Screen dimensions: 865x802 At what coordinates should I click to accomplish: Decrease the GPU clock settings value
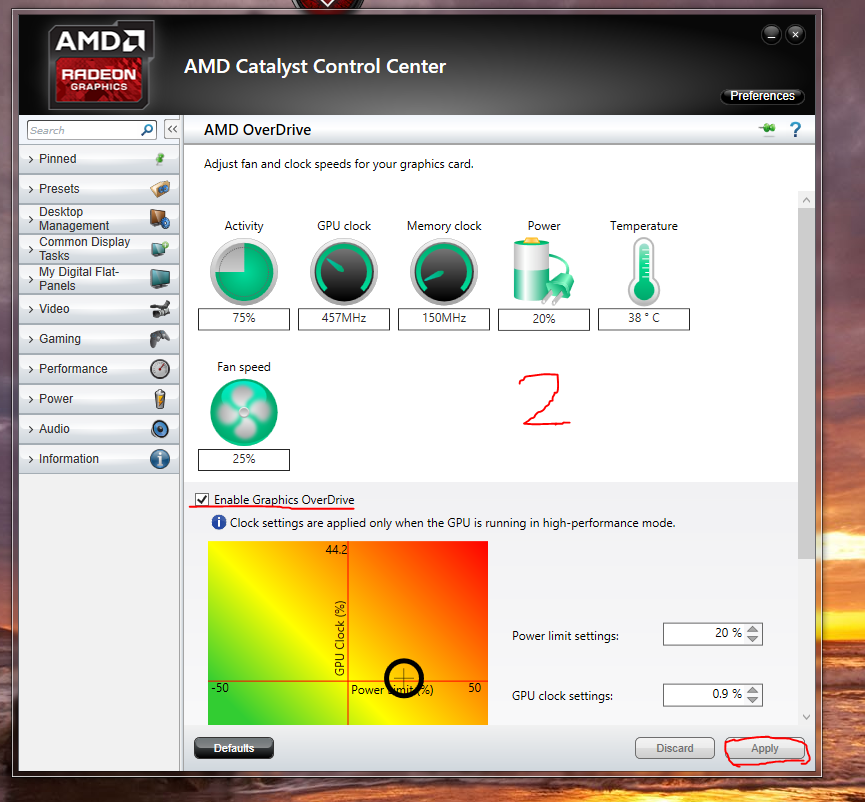752,699
